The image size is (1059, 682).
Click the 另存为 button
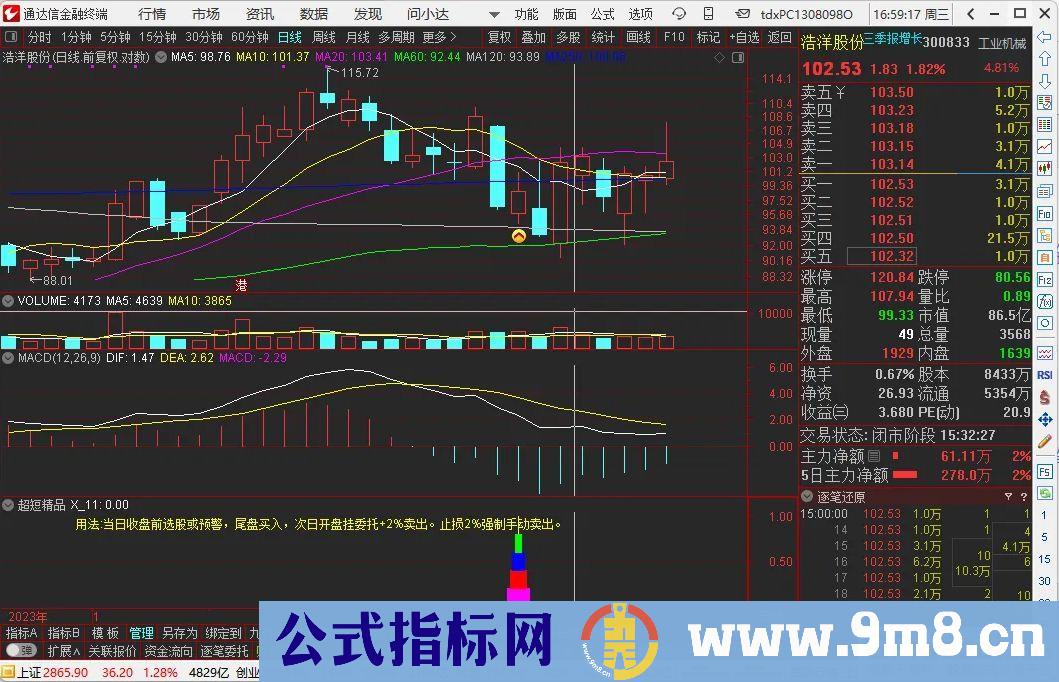(x=180, y=633)
